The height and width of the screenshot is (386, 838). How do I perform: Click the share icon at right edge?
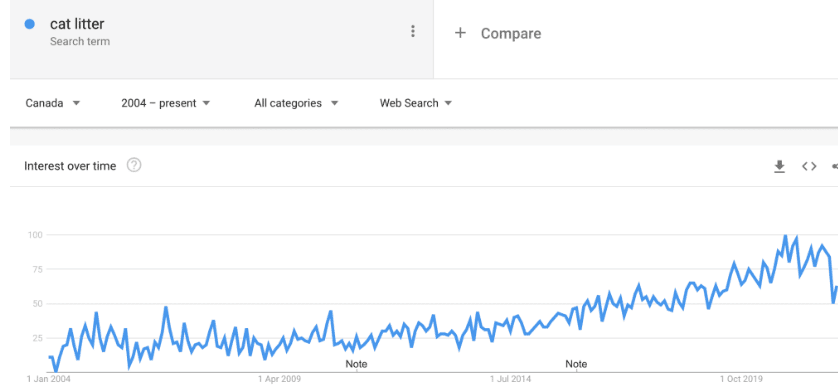(834, 166)
